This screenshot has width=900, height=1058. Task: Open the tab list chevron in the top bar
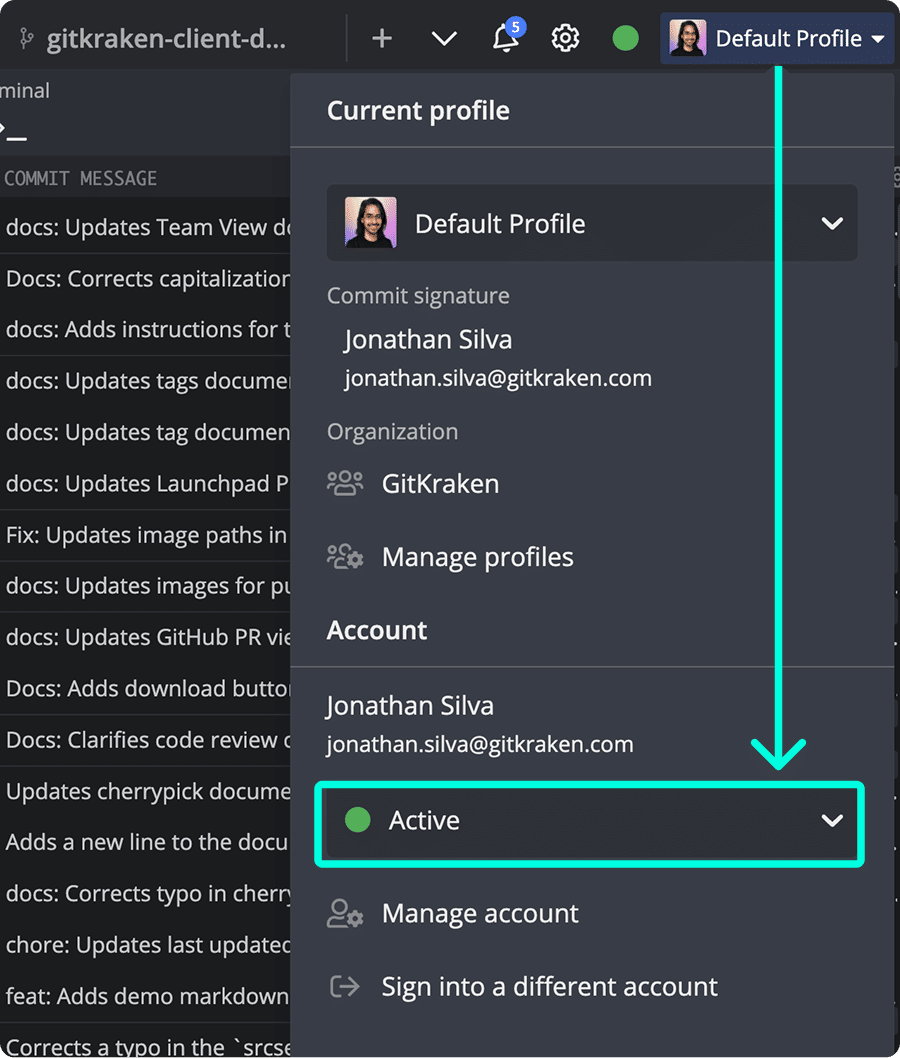pos(444,38)
